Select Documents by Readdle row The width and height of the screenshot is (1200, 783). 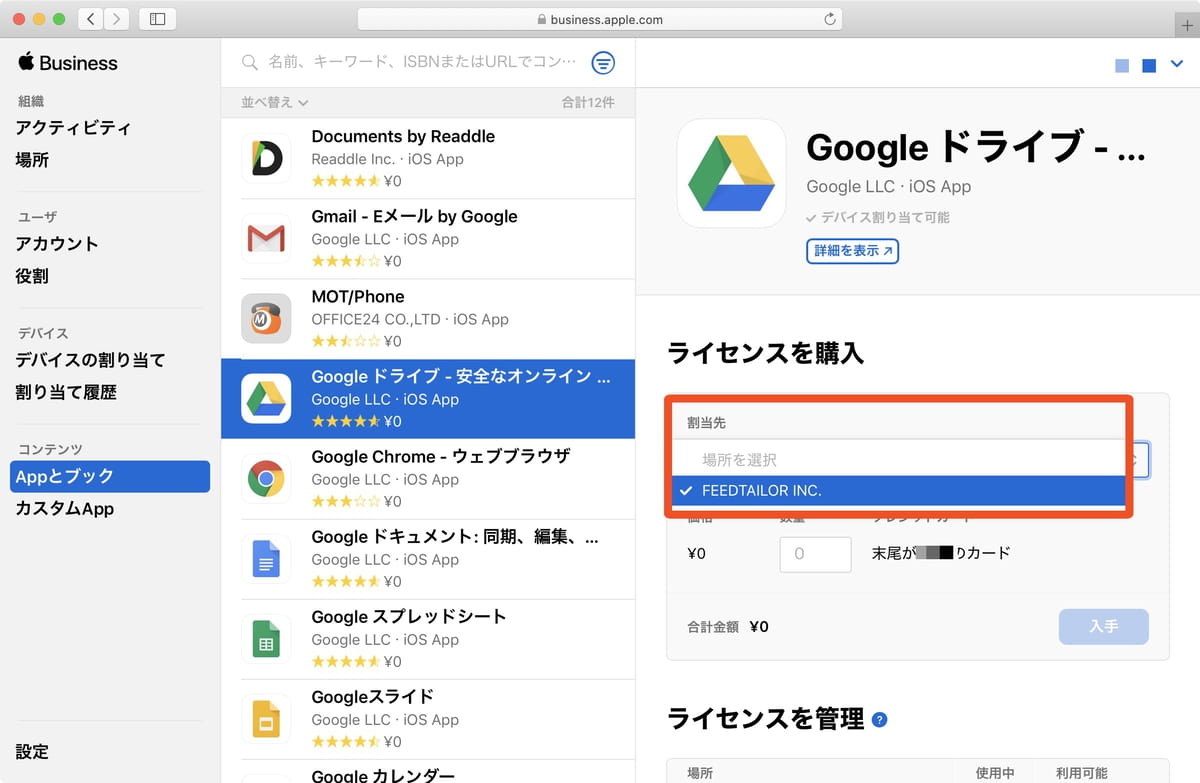[428, 158]
